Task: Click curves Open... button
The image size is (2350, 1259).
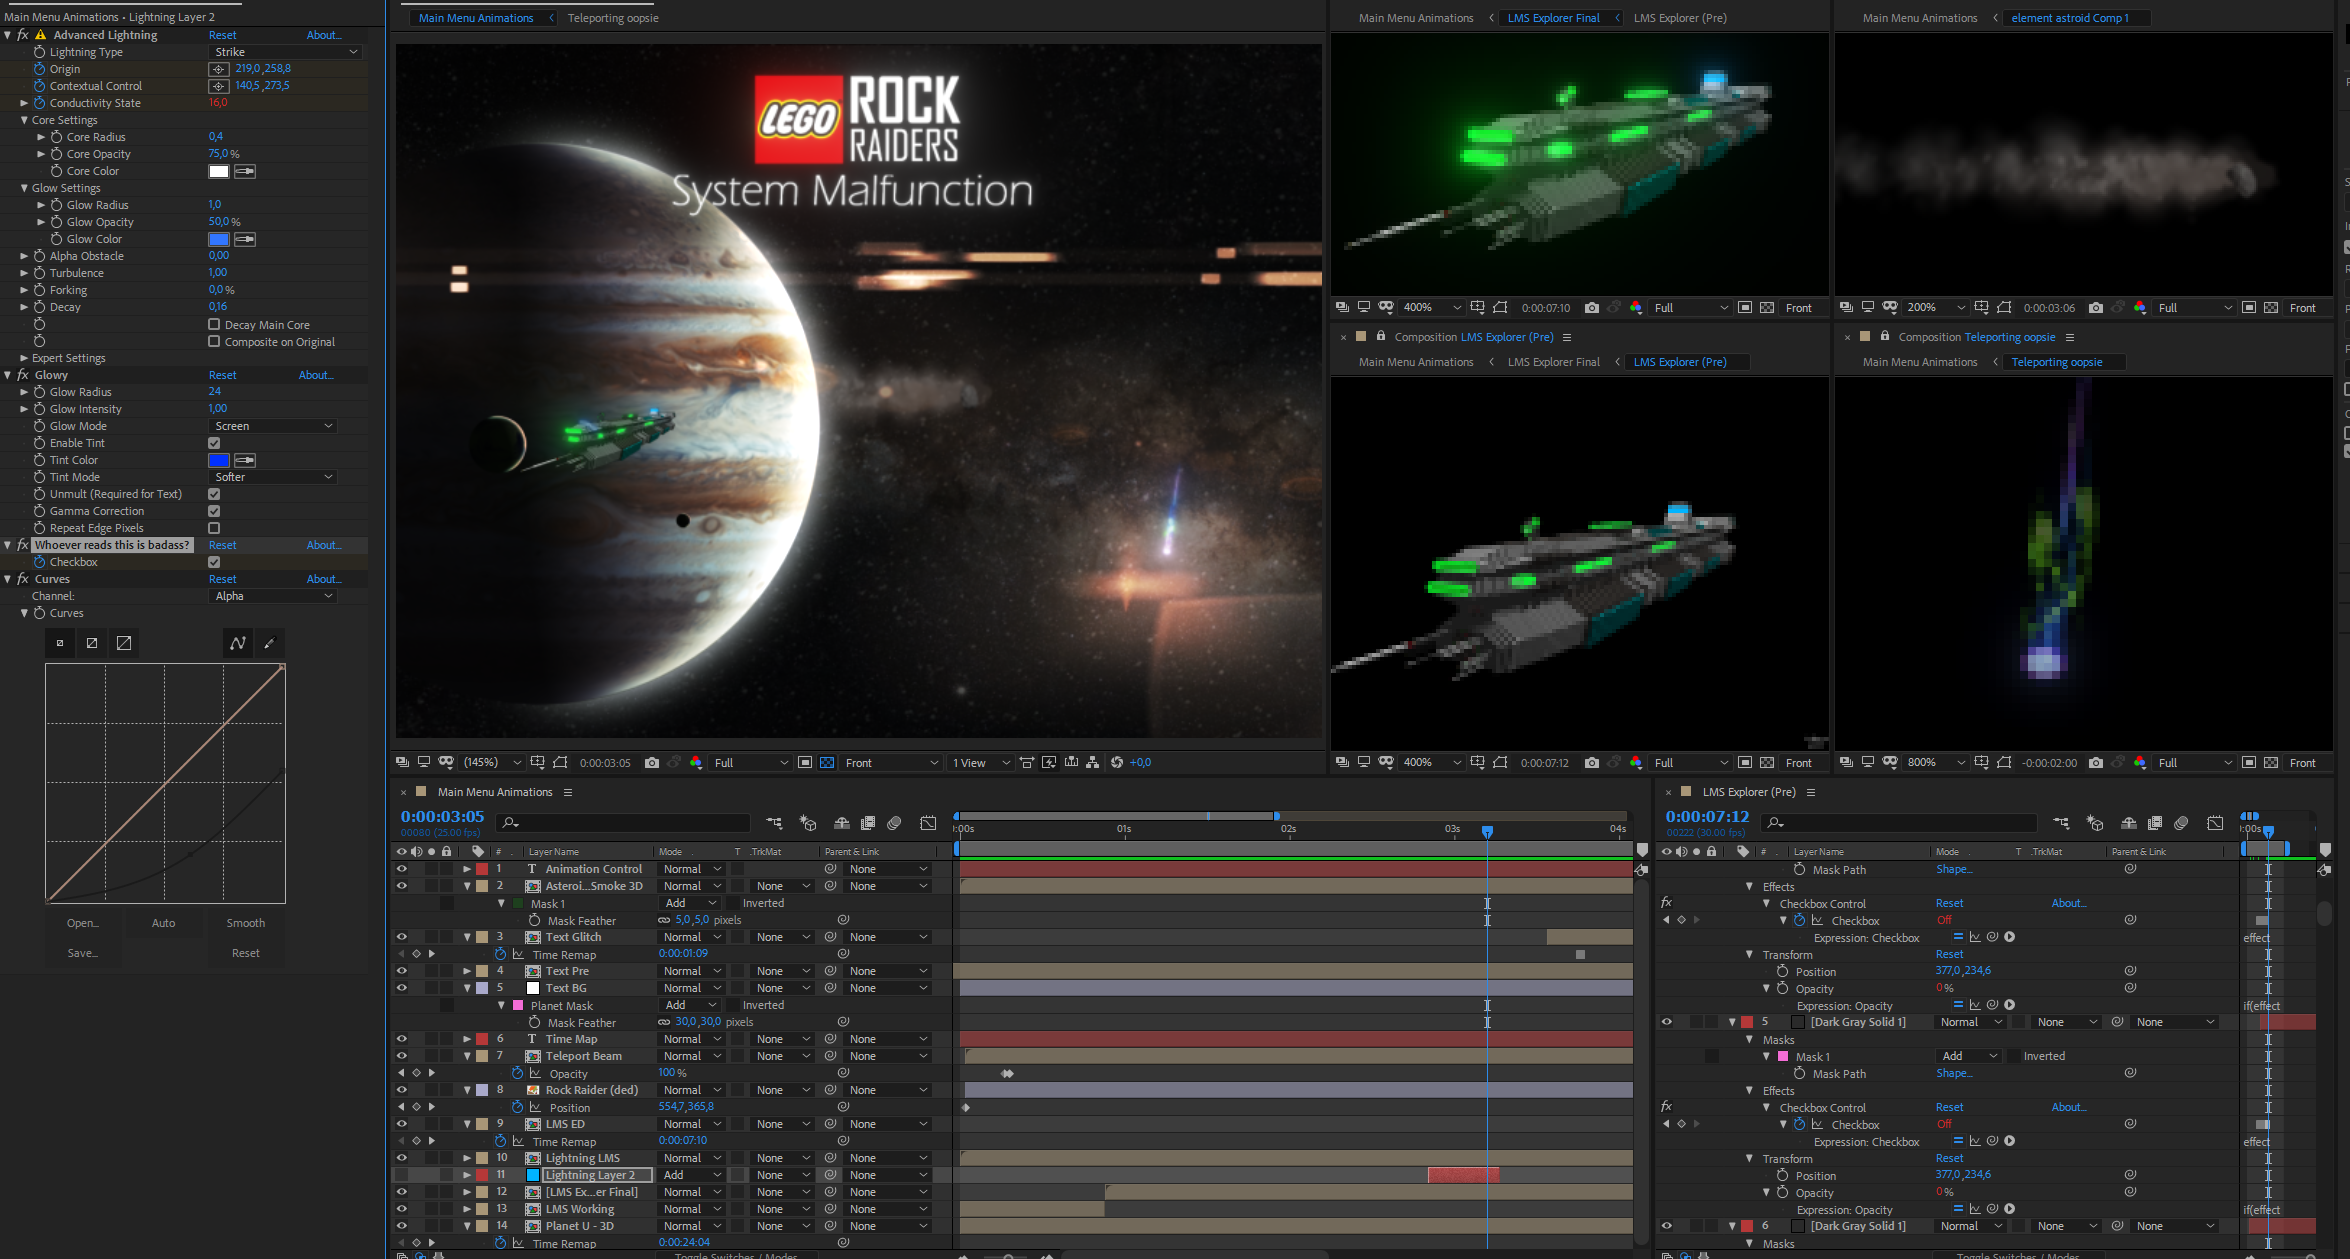Action: pyautogui.click(x=83, y=923)
